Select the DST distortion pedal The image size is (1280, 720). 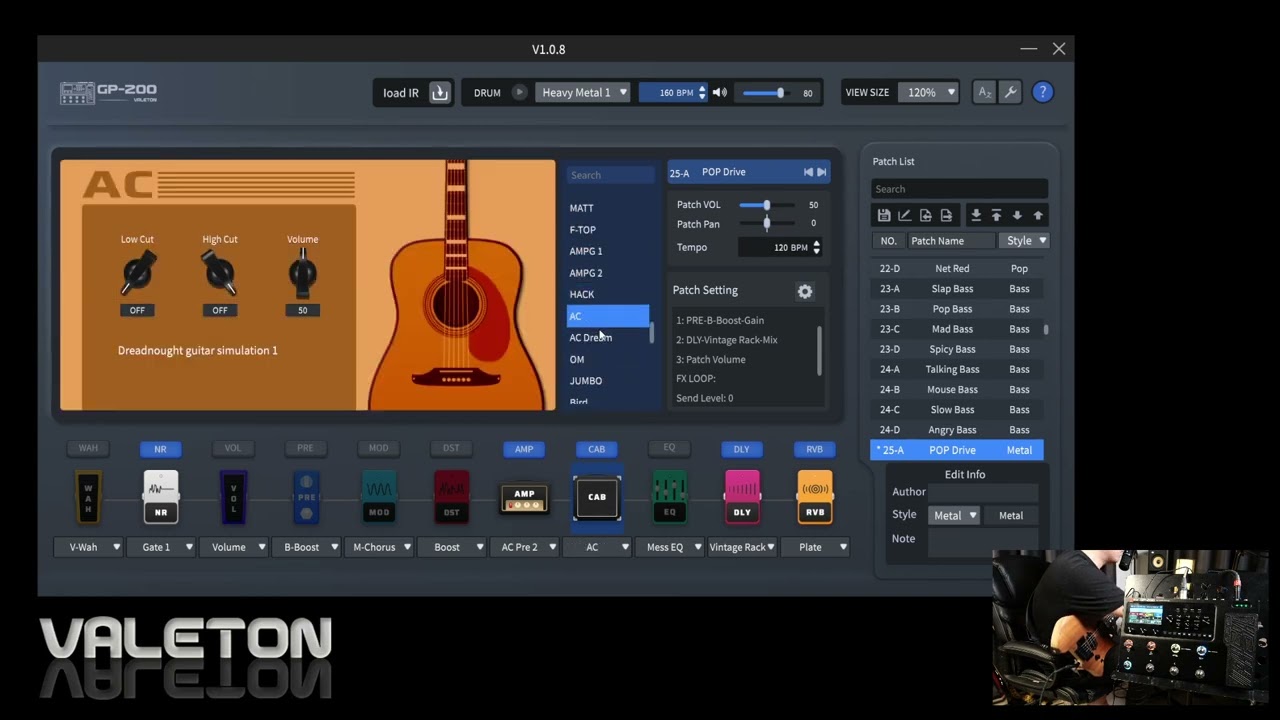click(x=451, y=497)
